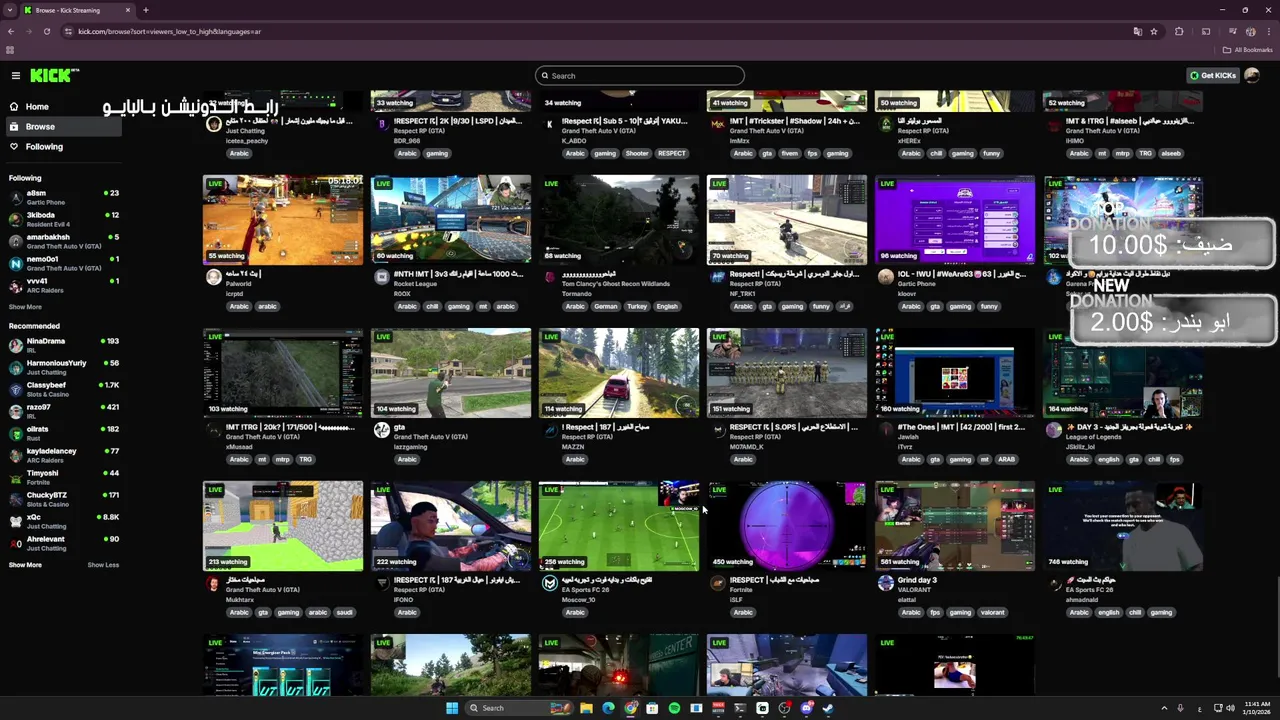Open followed channel nemo0o1

point(63,263)
